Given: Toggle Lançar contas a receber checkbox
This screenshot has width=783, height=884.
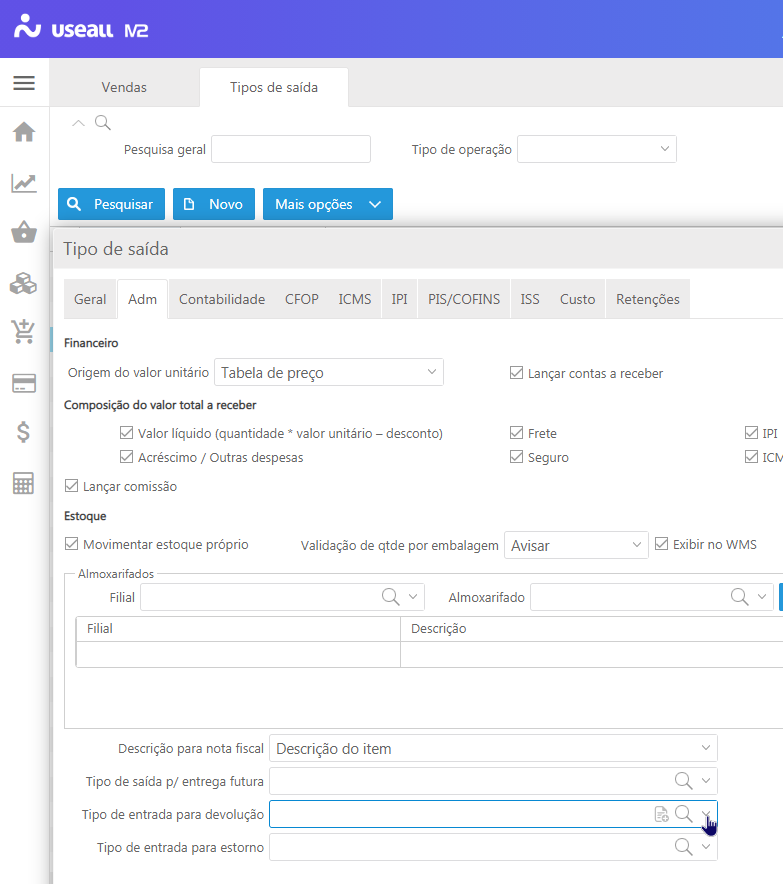Looking at the screenshot, I should (x=516, y=373).
